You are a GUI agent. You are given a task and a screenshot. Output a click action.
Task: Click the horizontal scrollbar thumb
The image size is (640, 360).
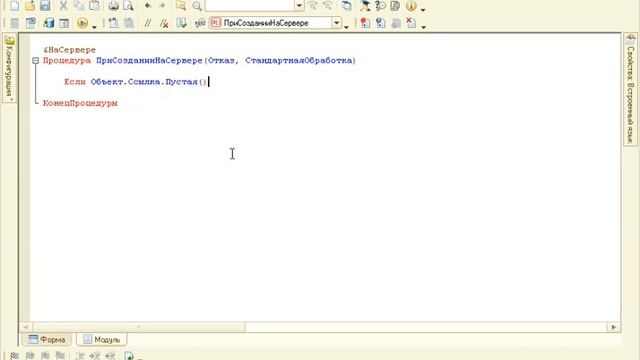pyautogui.click(x=139, y=327)
